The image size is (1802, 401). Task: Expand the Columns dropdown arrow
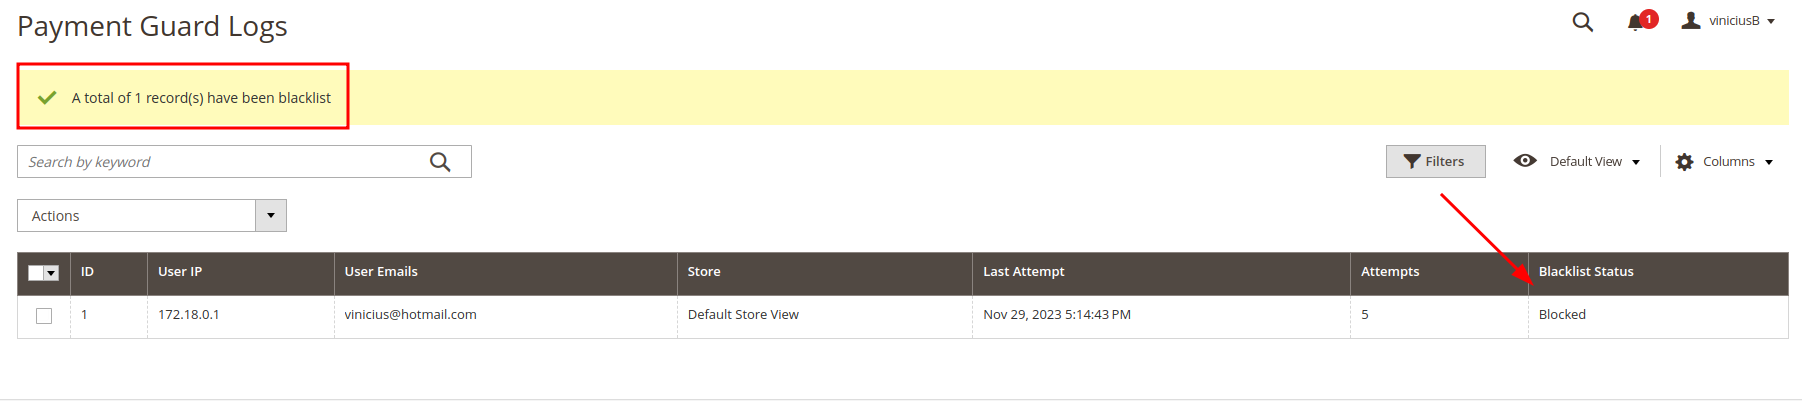tap(1769, 162)
